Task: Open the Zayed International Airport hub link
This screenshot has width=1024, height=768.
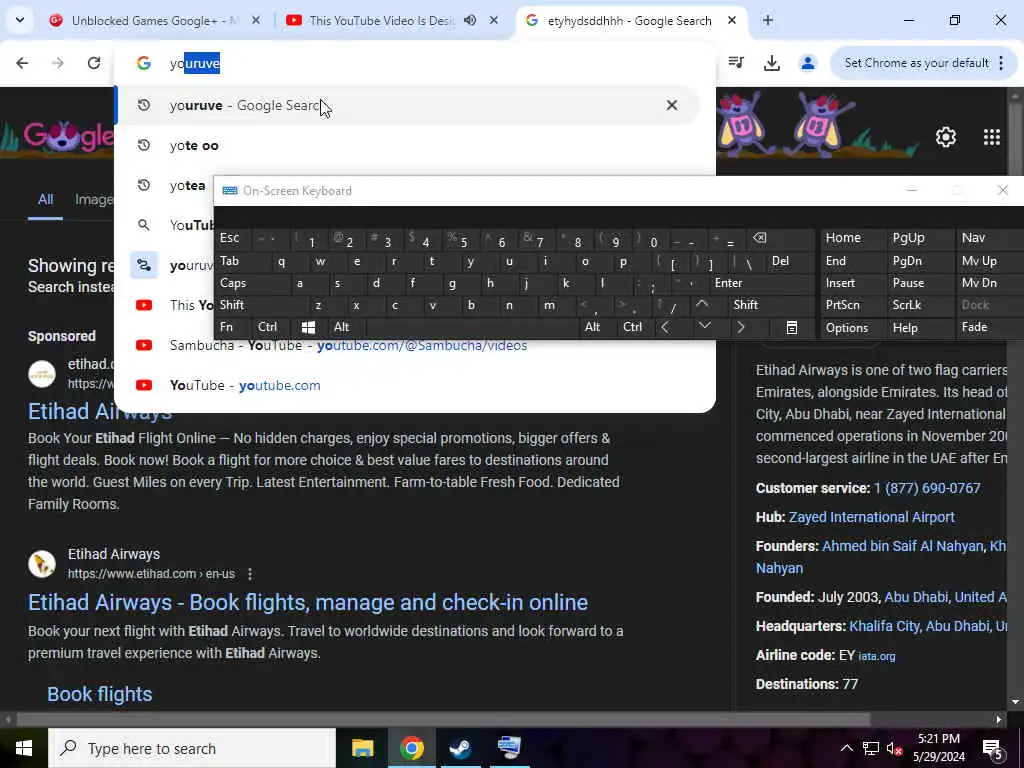Action: [872, 517]
